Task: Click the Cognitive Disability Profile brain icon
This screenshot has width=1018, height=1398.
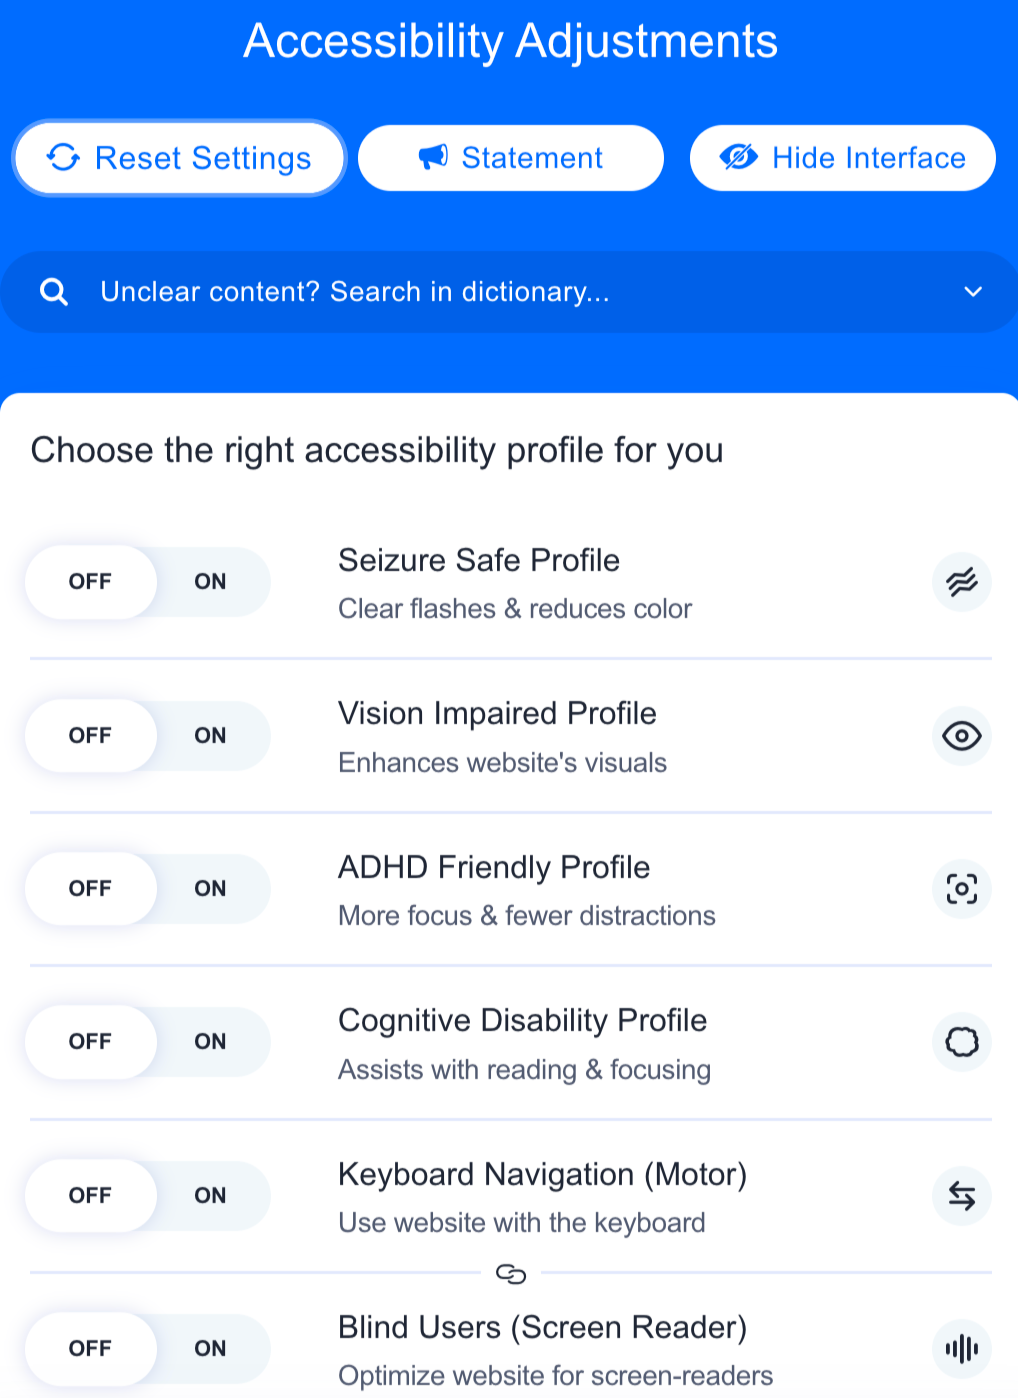Action: pyautogui.click(x=961, y=1042)
